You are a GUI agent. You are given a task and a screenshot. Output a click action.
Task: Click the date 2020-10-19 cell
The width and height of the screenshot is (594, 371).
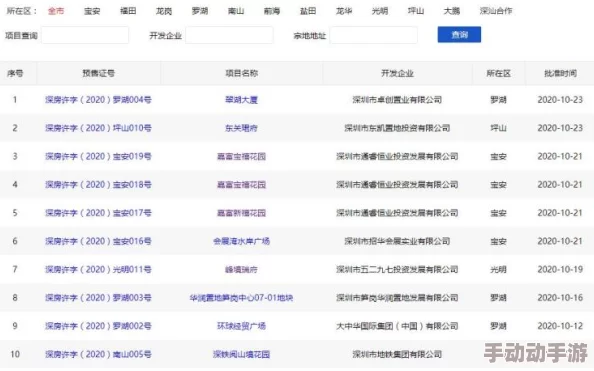coord(560,269)
